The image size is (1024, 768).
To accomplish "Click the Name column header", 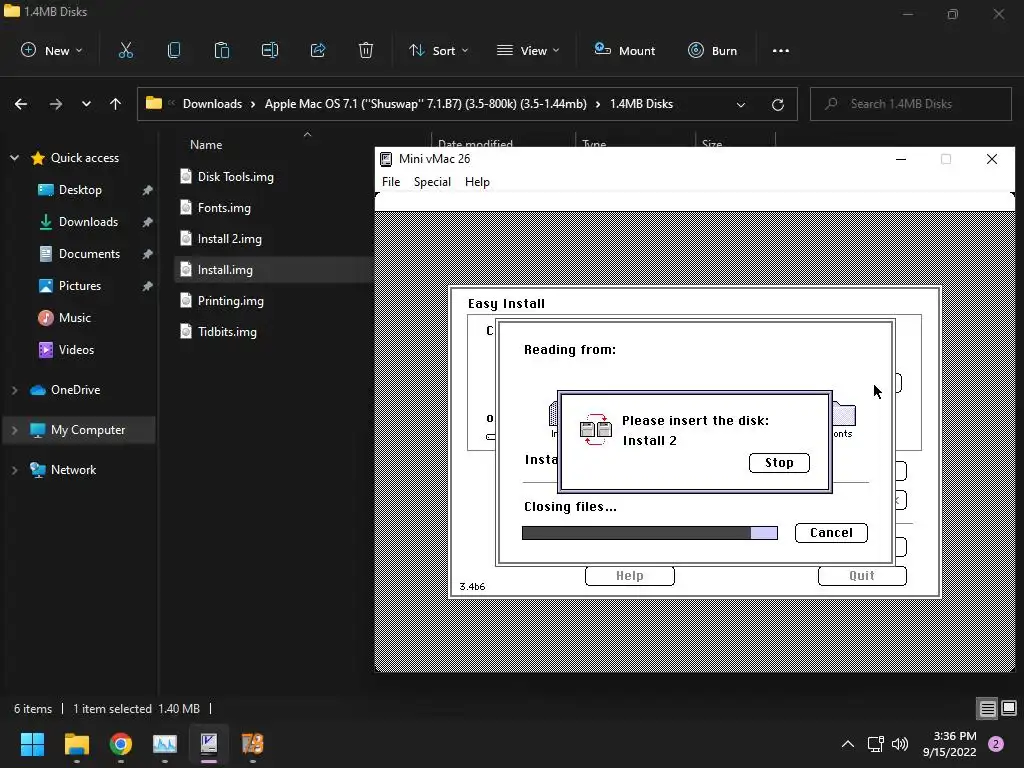I will coord(206,145).
